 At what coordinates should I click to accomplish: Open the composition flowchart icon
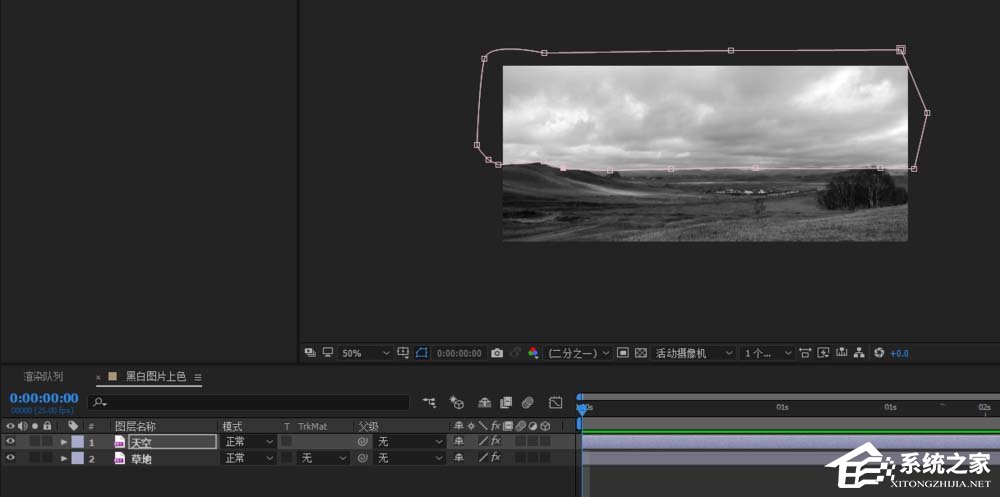(858, 353)
